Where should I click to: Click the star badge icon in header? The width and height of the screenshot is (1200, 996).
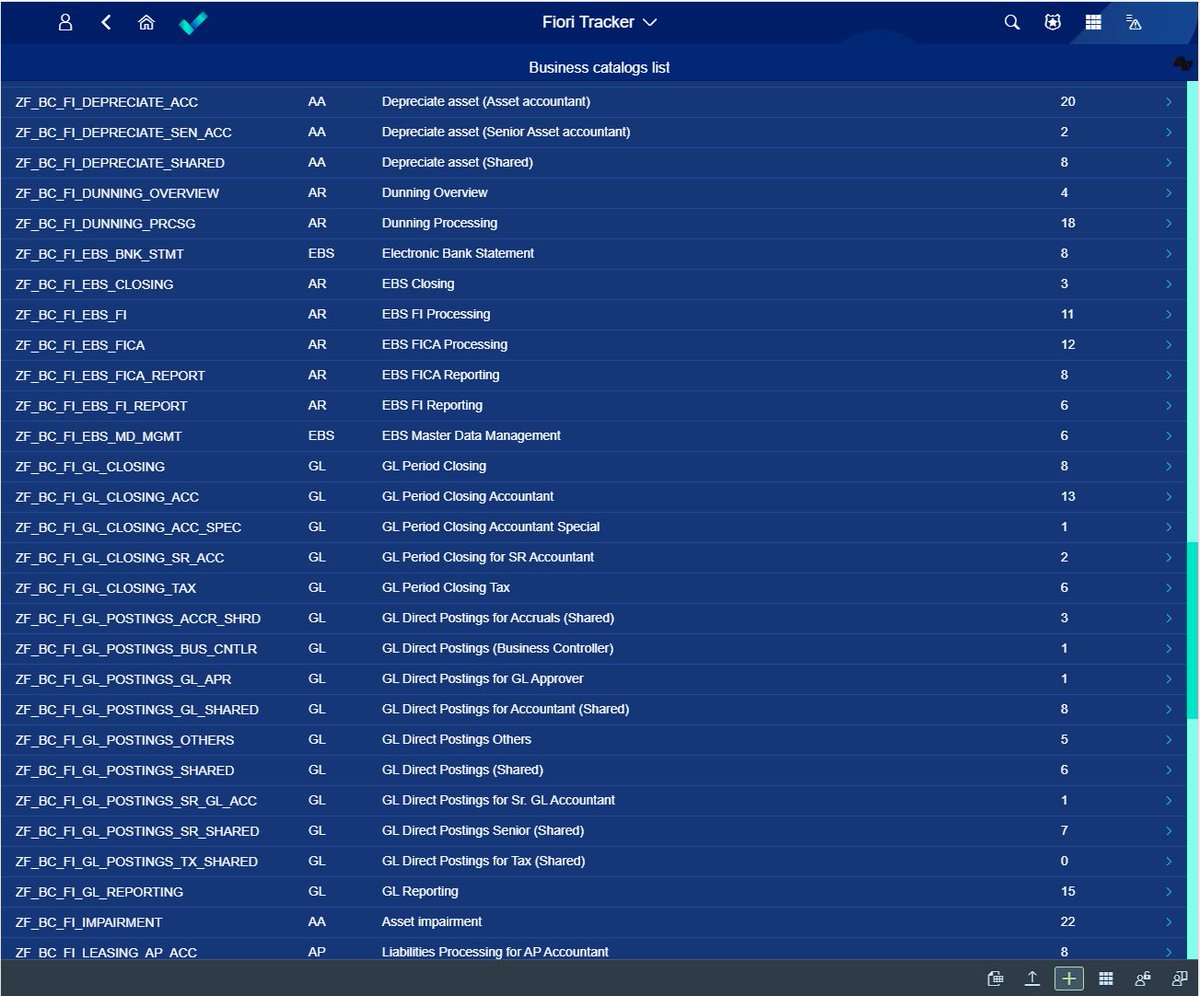[1052, 22]
